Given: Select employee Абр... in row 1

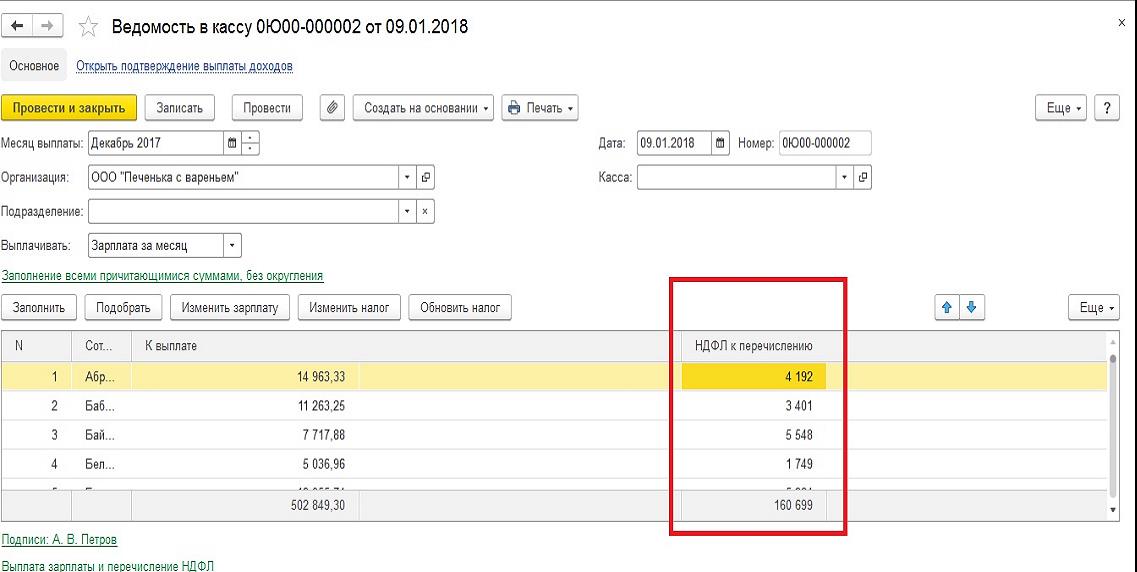Looking at the screenshot, I should point(102,377).
